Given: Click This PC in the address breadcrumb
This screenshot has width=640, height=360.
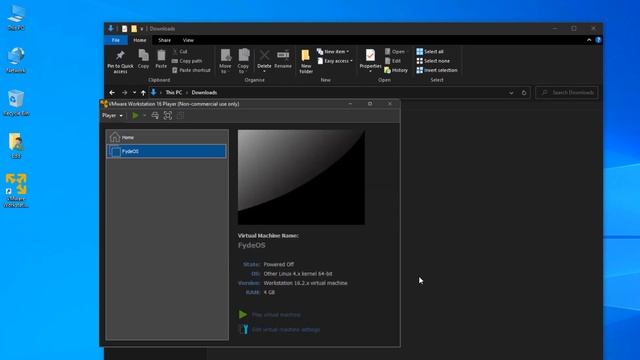Looking at the screenshot, I should point(173,93).
